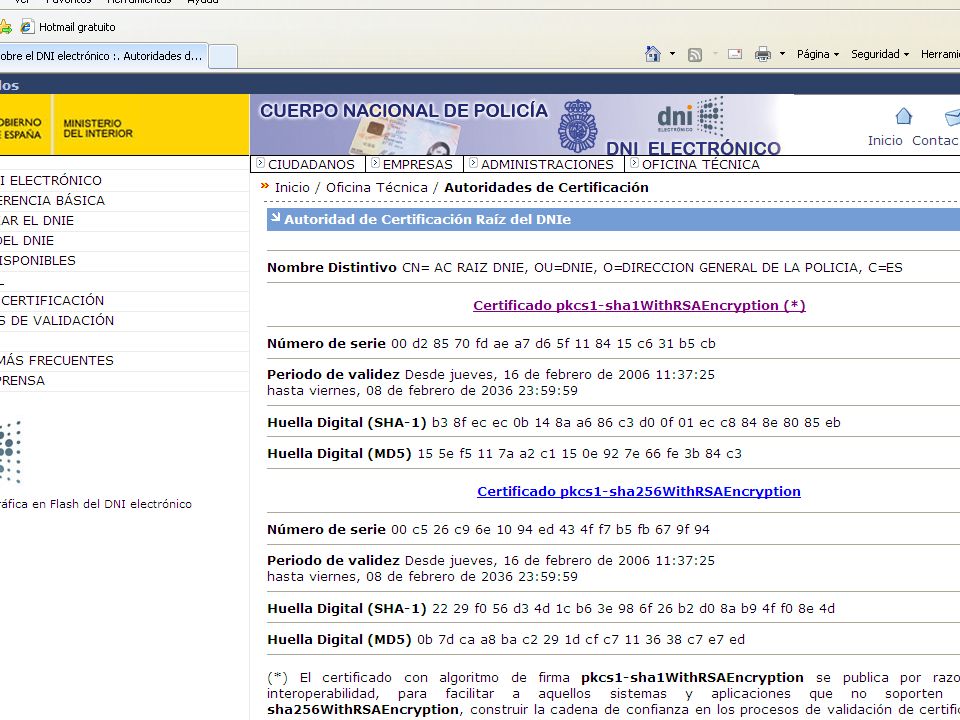The image size is (960, 720).
Task: Open the CIUDADANOS menu tab
Action: click(x=311, y=164)
